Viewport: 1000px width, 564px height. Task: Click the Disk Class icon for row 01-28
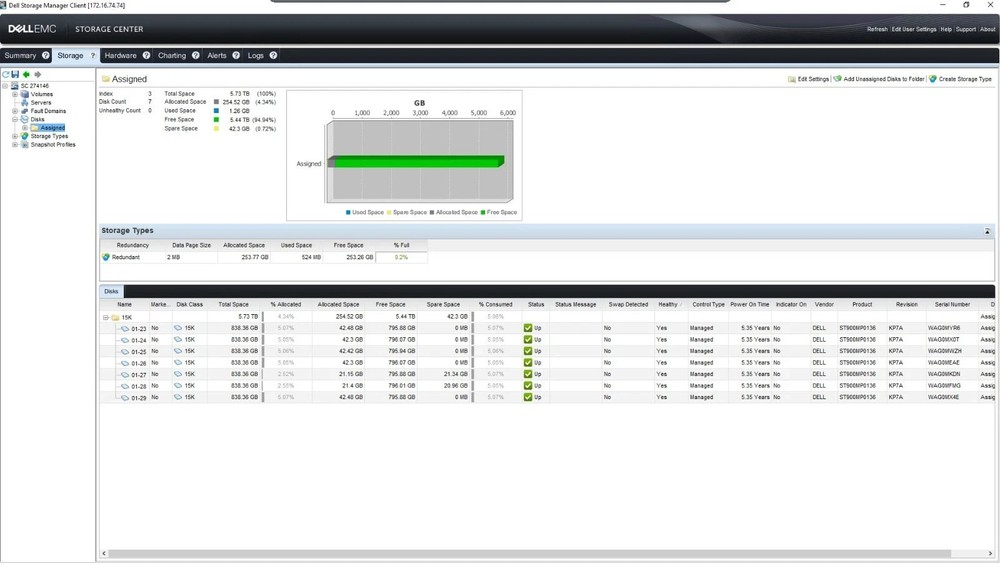(178, 385)
